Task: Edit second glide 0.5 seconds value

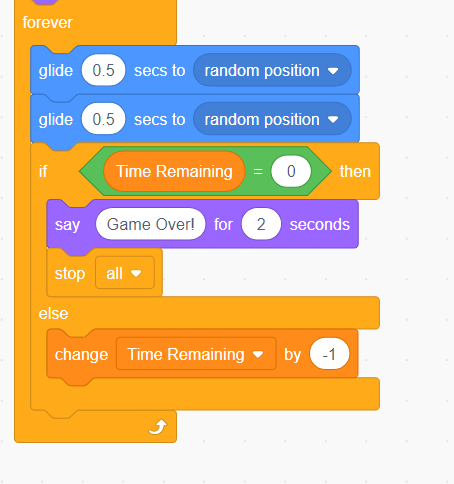Action: point(103,119)
